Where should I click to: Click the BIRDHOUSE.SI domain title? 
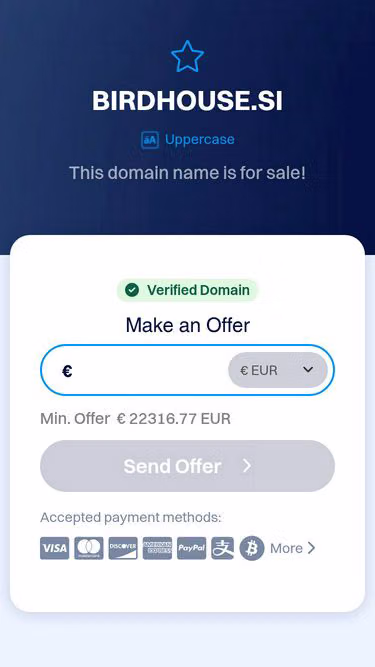pos(188,101)
